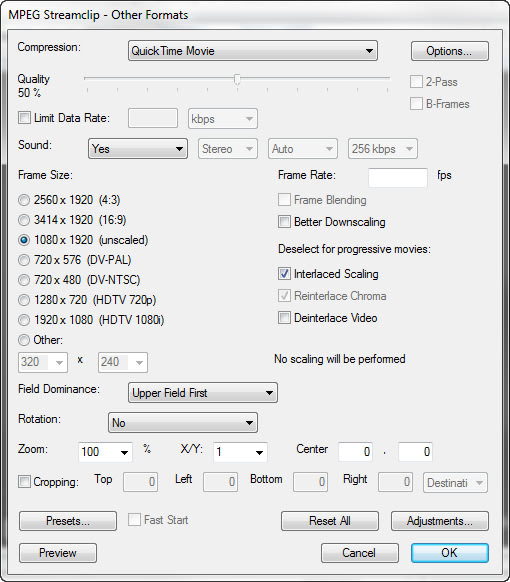This screenshot has height=582, width=510.
Task: Adjust the Quality slider handle
Action: [237, 79]
